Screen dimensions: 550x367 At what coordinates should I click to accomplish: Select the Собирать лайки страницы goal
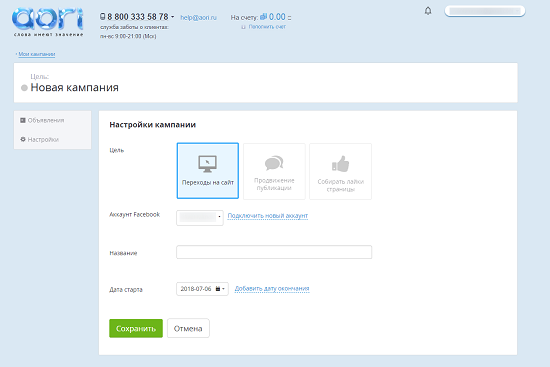pos(340,171)
